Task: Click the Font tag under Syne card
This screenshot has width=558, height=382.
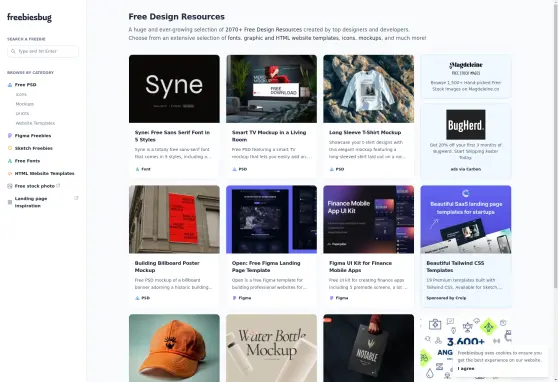Action: click(x=146, y=169)
